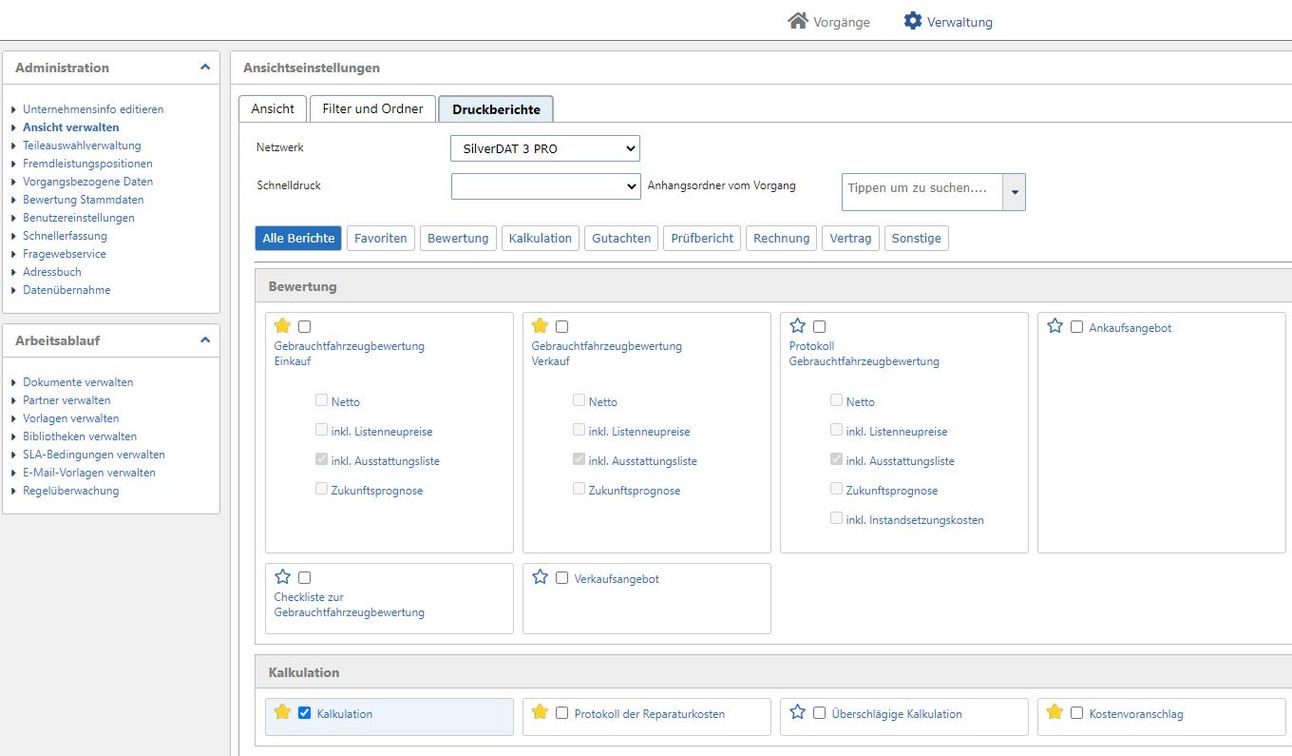1292x756 pixels.
Task: Collapse the Administration panel
Action: [205, 67]
